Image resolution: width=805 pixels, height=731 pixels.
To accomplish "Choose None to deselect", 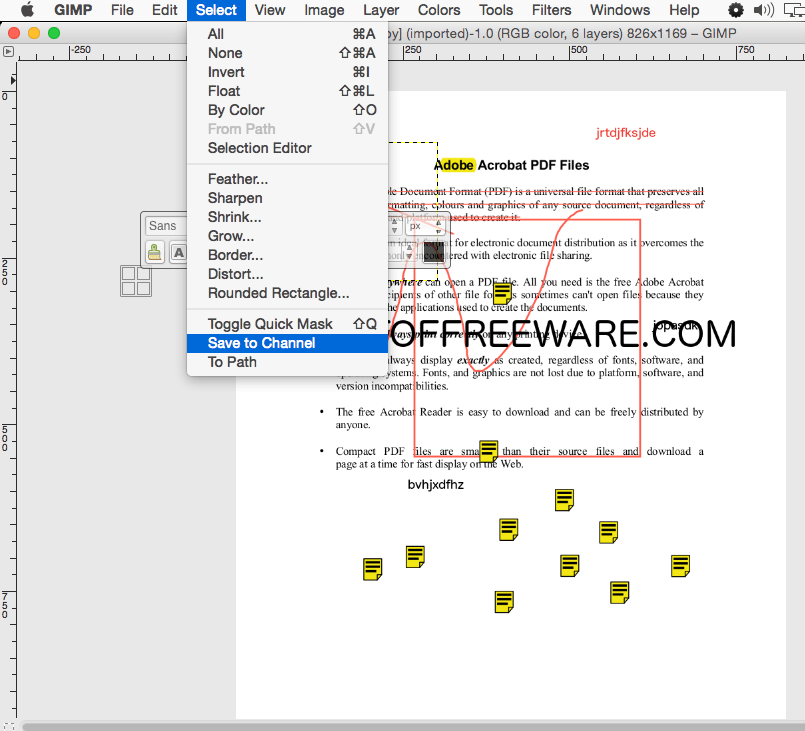I will tap(288, 53).
